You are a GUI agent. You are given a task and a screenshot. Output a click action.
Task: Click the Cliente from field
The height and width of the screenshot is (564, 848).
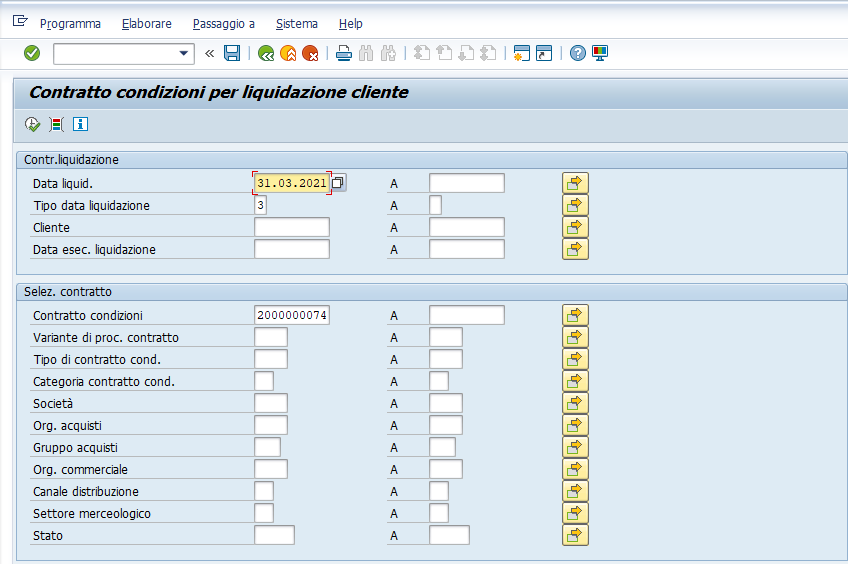point(292,227)
